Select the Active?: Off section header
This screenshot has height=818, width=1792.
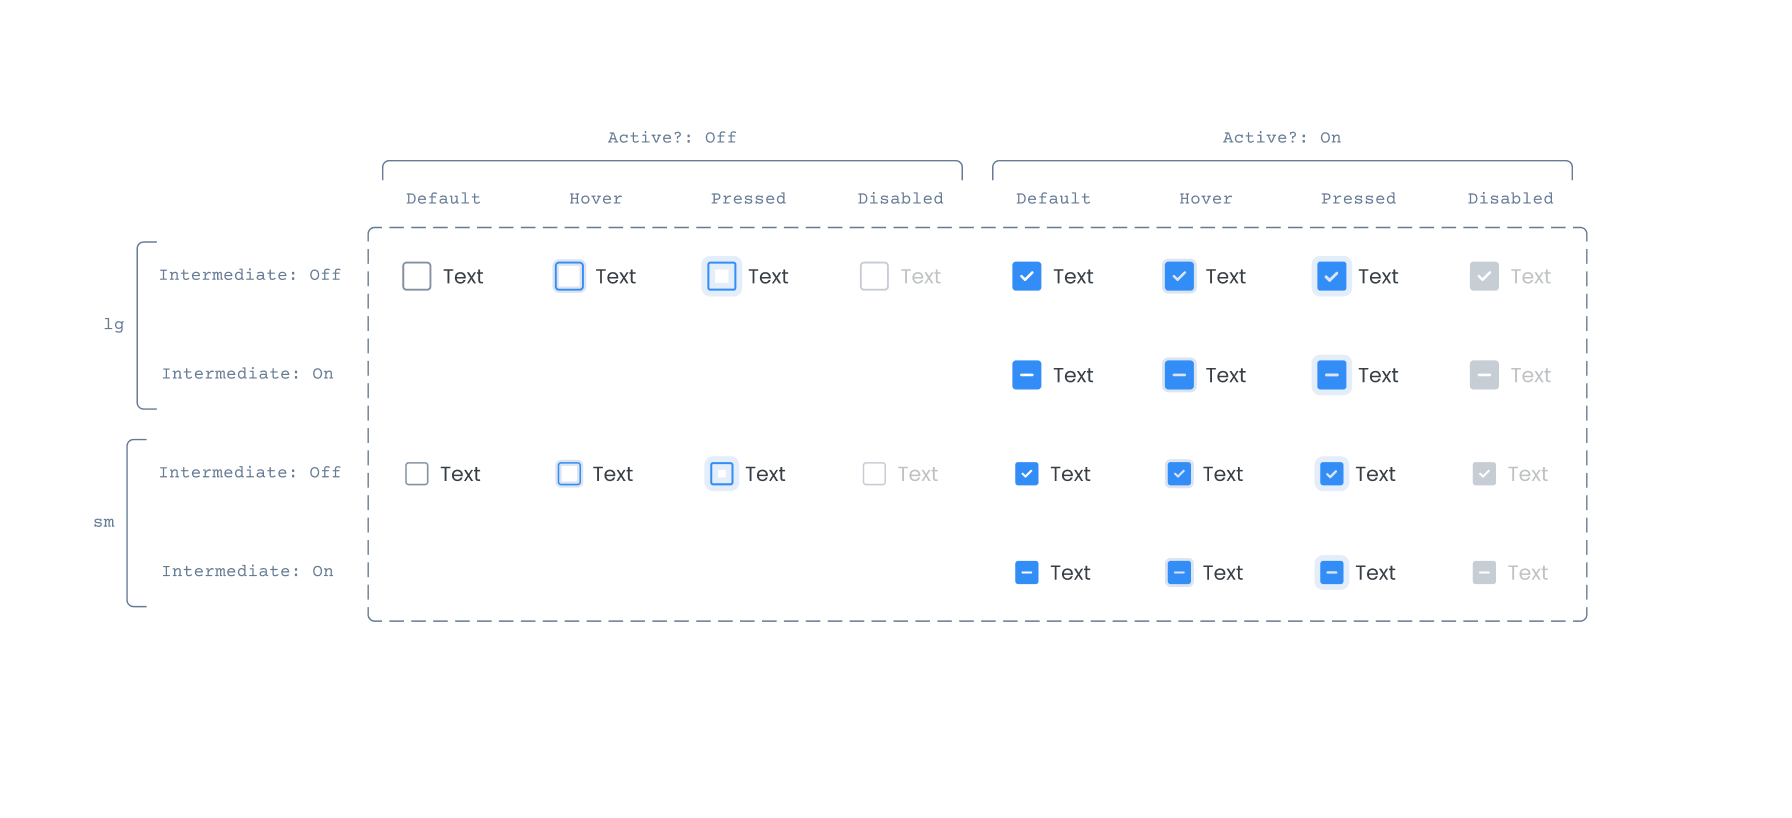coord(672,137)
